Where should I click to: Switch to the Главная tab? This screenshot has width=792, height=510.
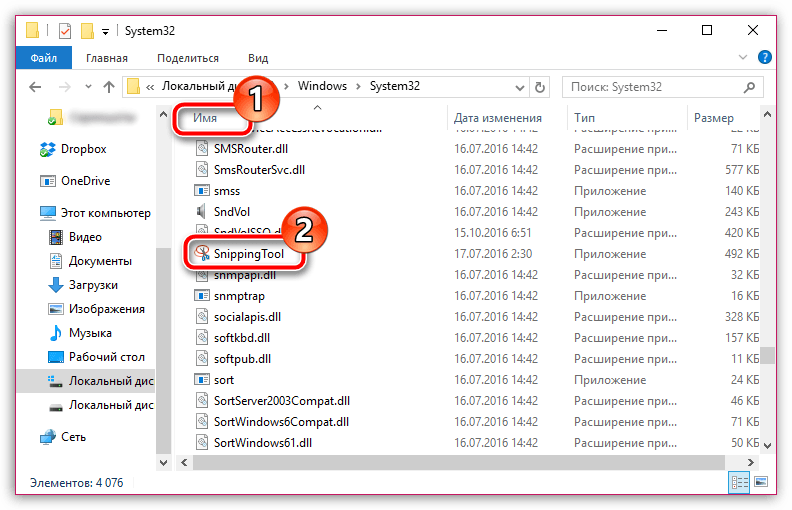pos(107,58)
